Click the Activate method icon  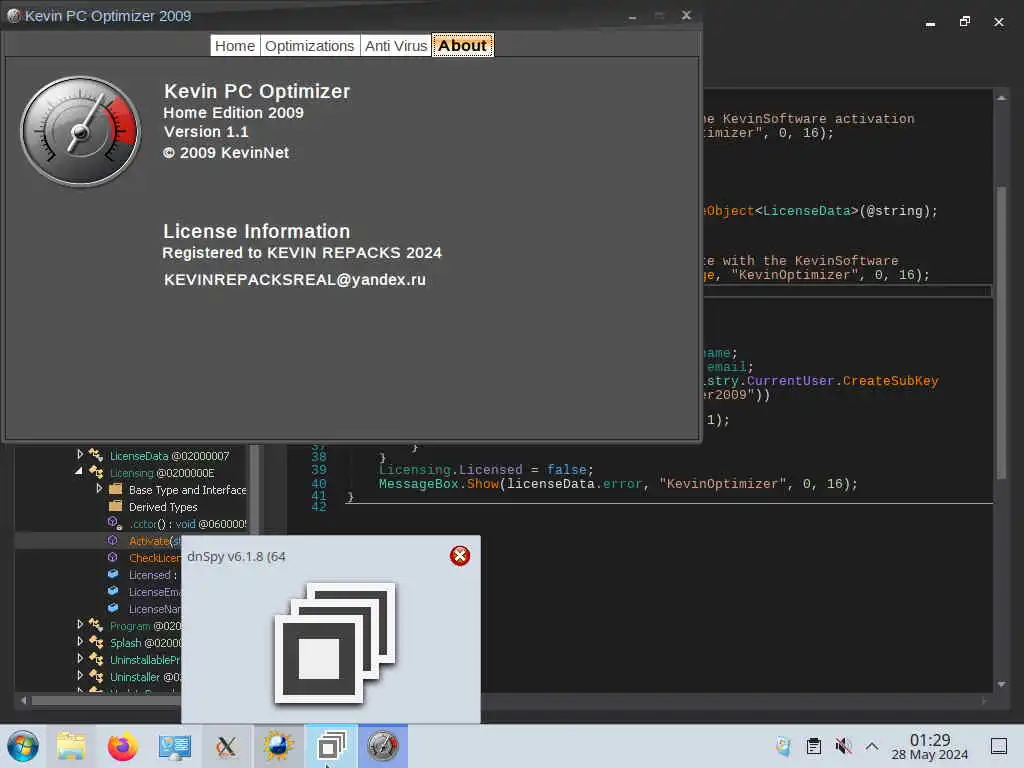click(113, 540)
